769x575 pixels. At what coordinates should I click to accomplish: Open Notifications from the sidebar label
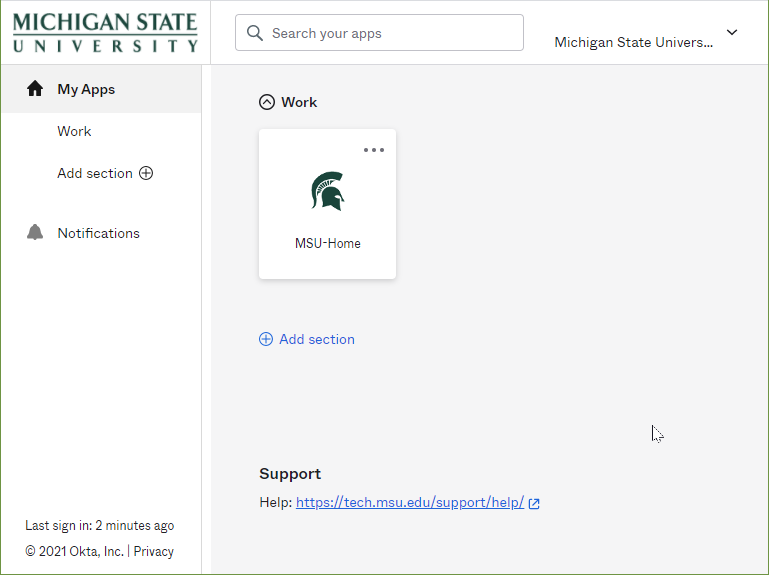click(98, 233)
